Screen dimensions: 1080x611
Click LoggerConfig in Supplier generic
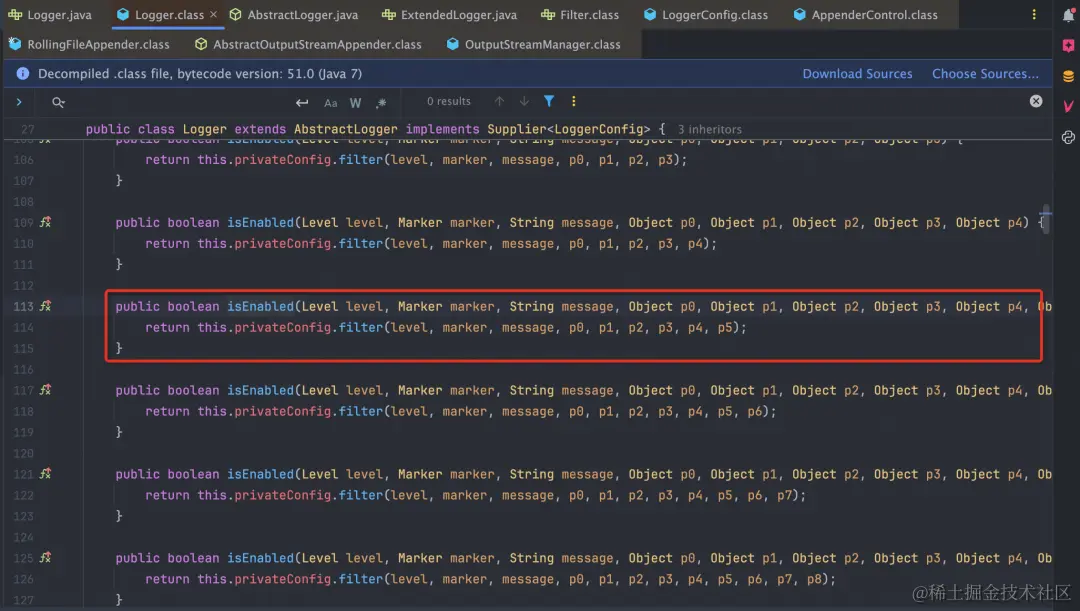click(599, 129)
